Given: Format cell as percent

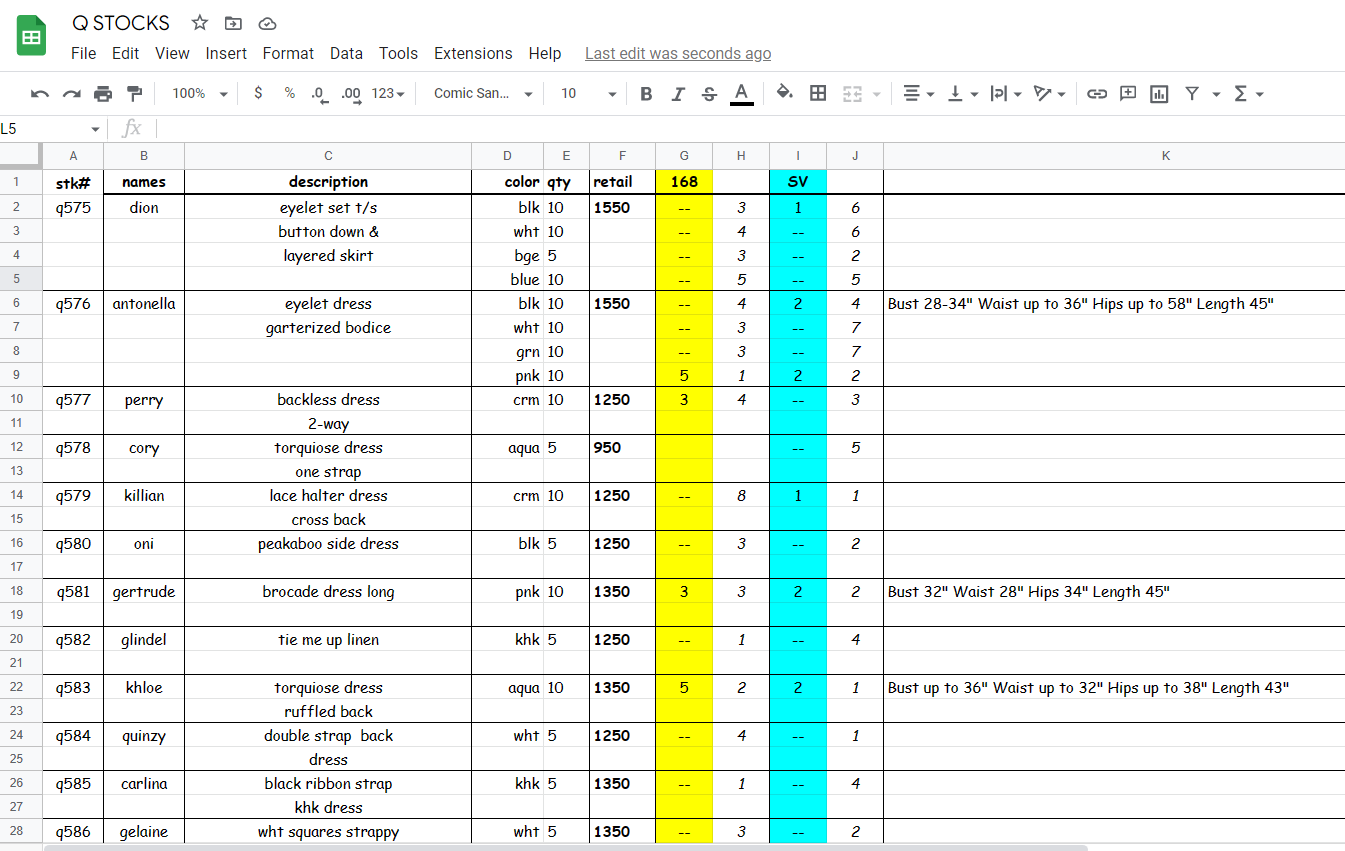Looking at the screenshot, I should 289,93.
